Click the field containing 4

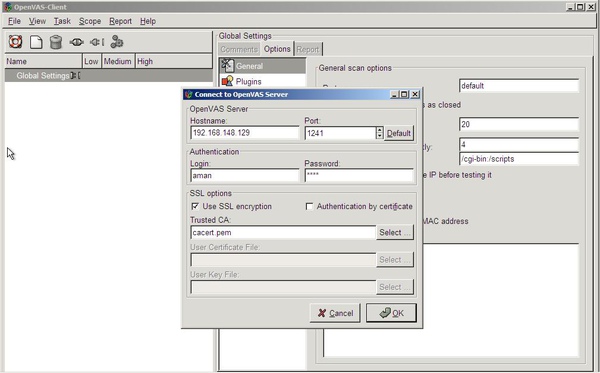[x=519, y=144]
